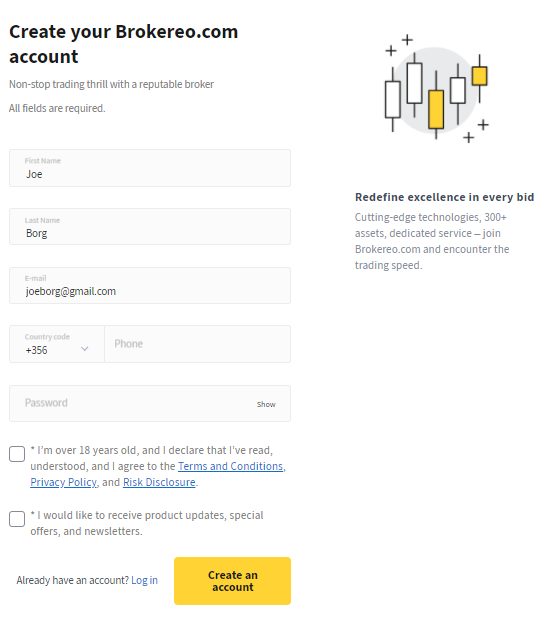Click the candlestick chart illustration
This screenshot has width=555, height=627.
tap(437, 89)
